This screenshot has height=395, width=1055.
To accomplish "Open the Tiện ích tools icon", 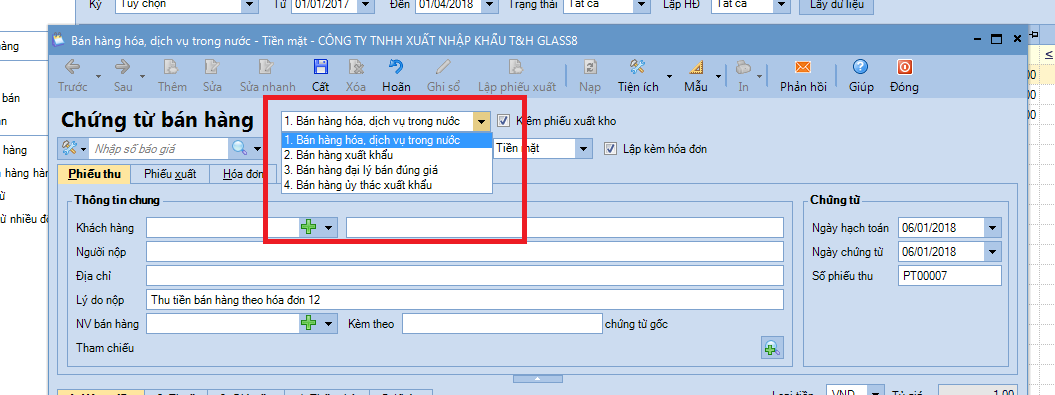I will tap(638, 67).
